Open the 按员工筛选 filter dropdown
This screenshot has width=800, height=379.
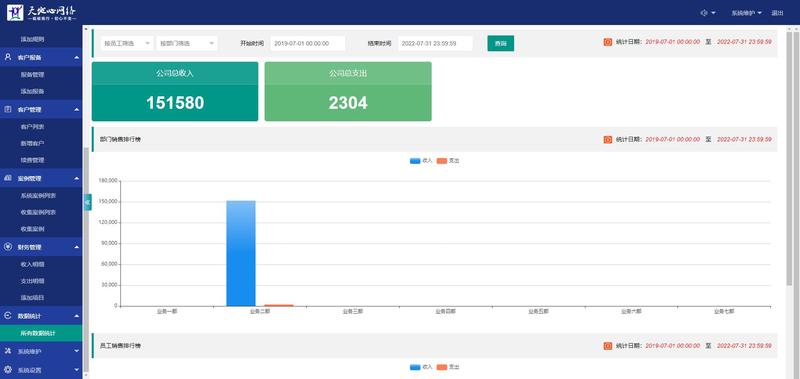pos(127,43)
